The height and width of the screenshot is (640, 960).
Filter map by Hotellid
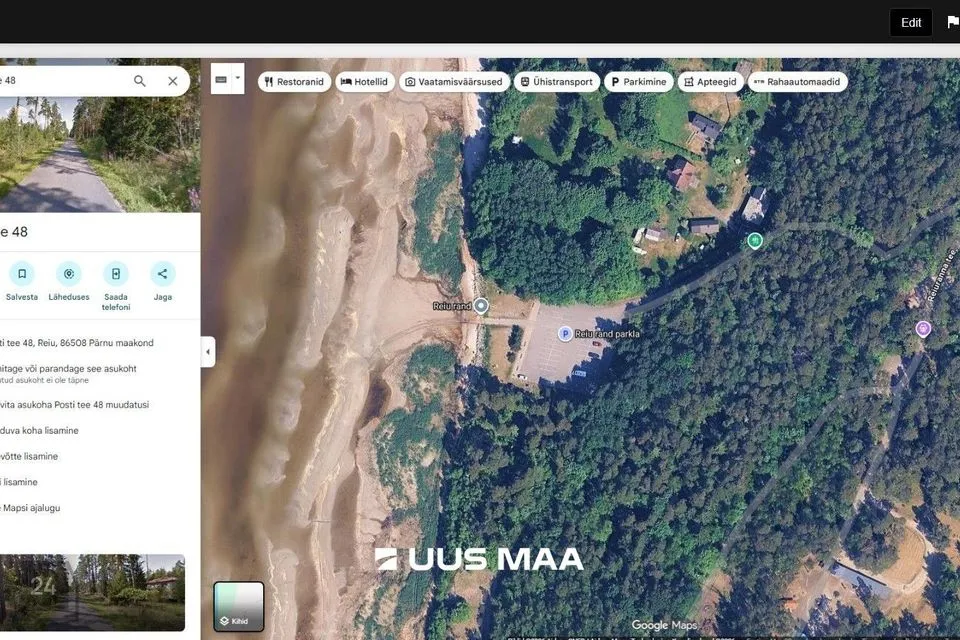pyautogui.click(x=365, y=81)
